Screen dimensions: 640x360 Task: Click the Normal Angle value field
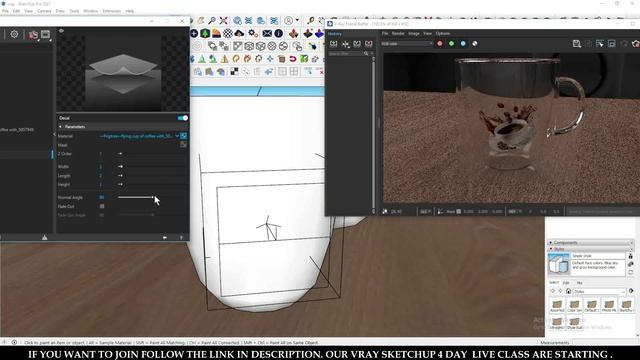[102, 198]
